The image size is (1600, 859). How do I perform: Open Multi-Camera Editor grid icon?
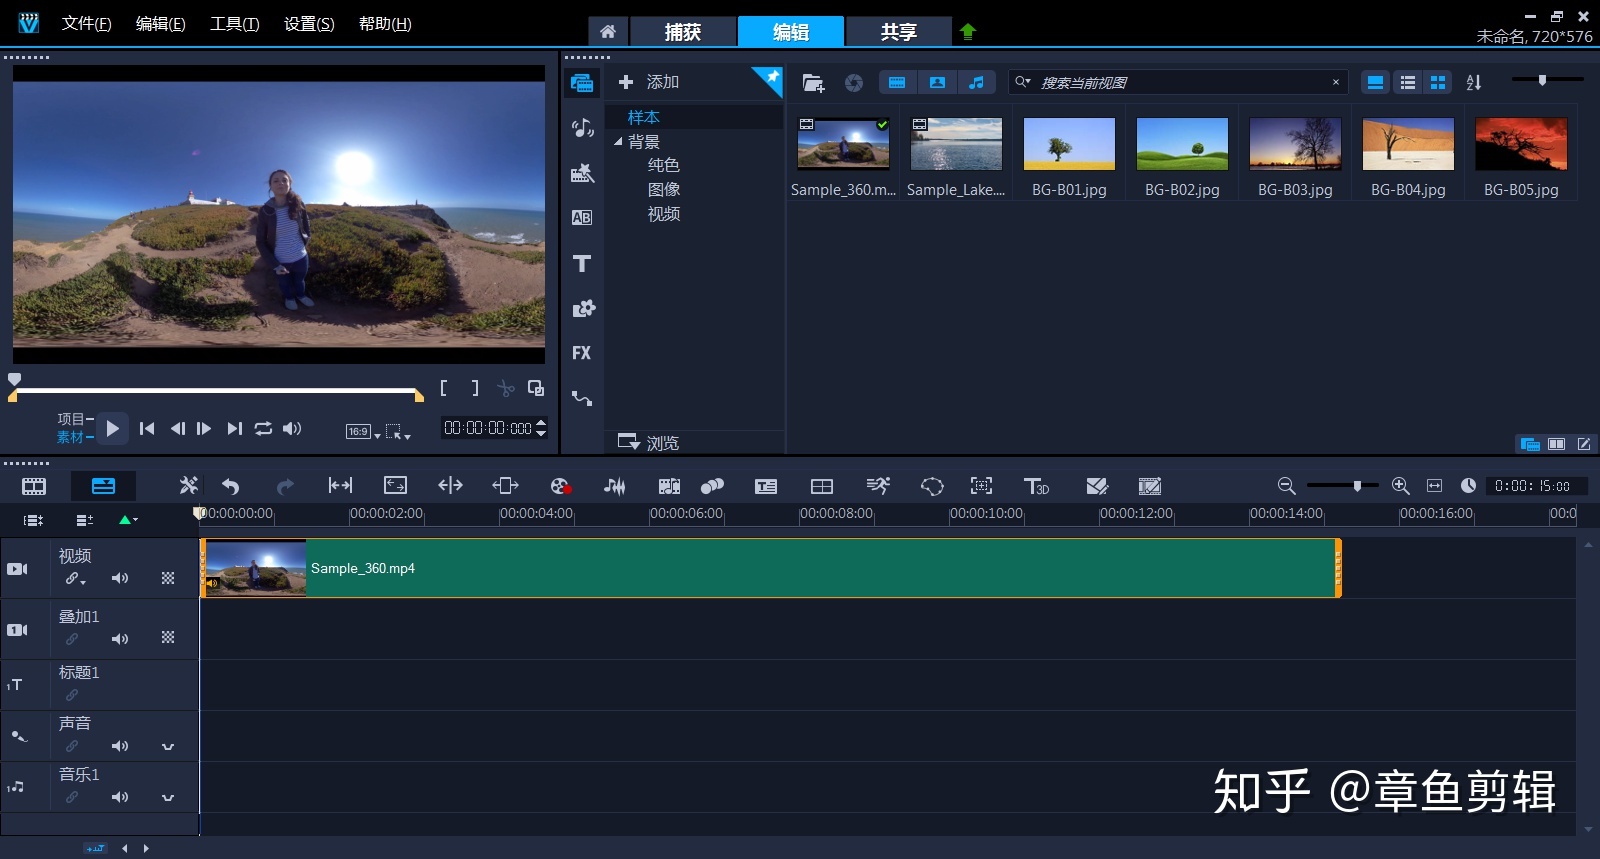[822, 486]
